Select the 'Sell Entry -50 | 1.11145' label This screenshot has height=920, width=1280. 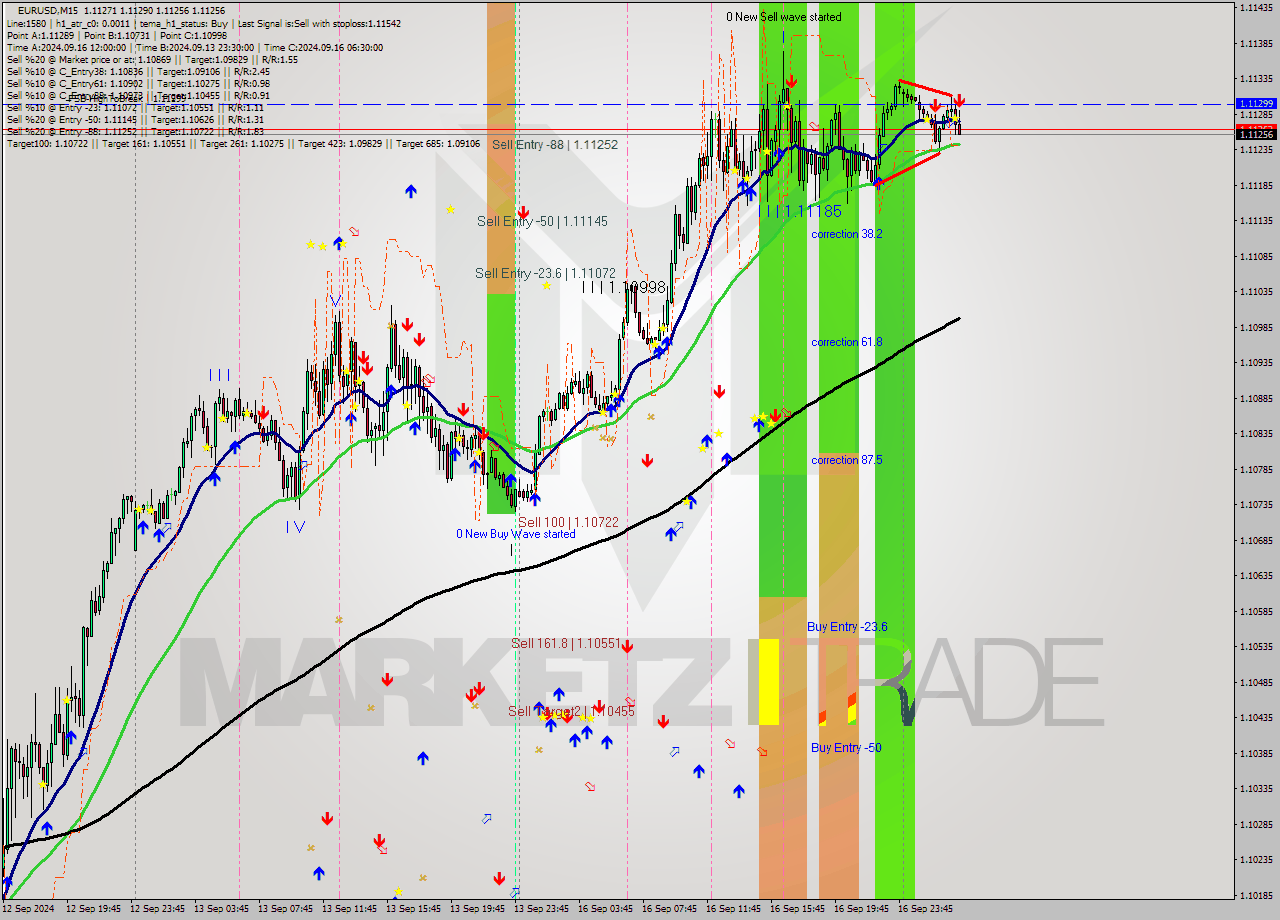click(542, 221)
